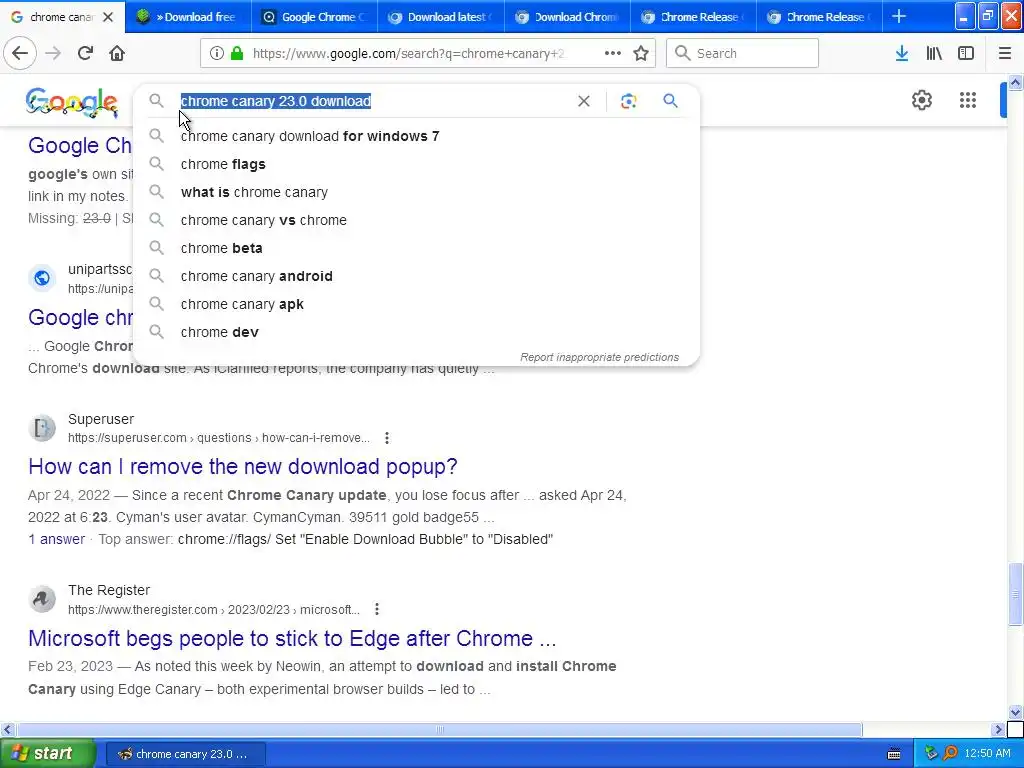
Task: Switch to the Download Chrom tab
Action: pyautogui.click(x=568, y=17)
